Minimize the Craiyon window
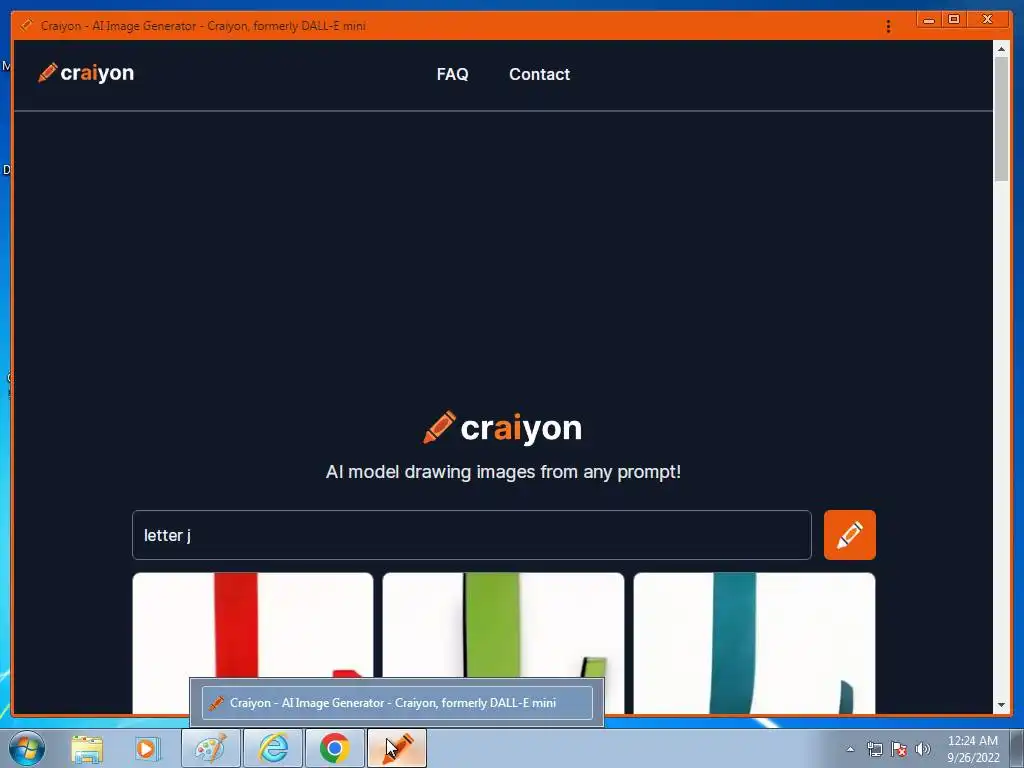 point(929,20)
